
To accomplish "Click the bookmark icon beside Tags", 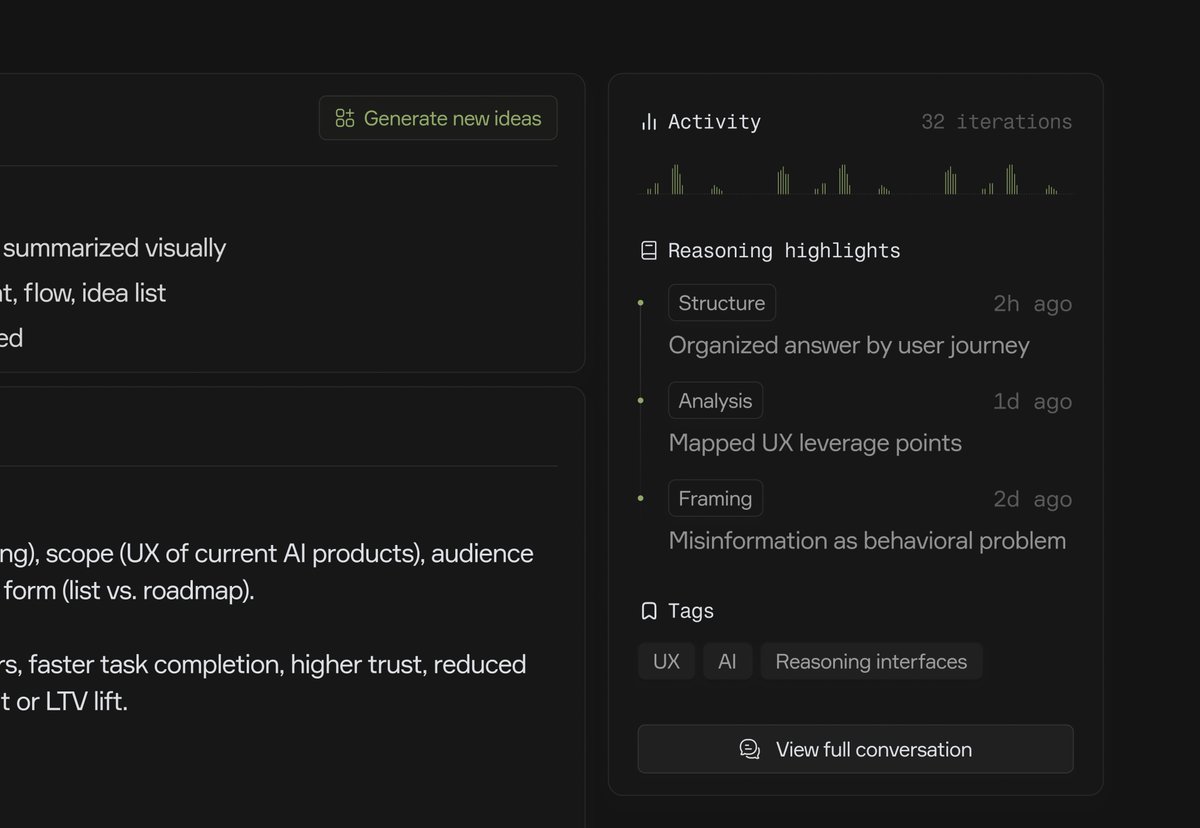I will pyautogui.click(x=648, y=610).
